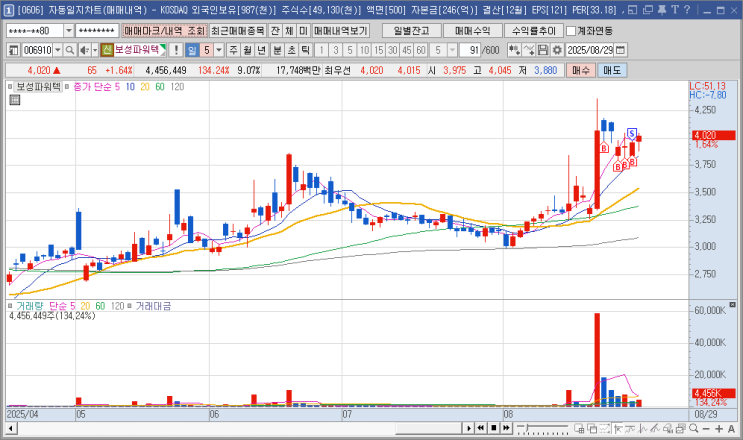Zoom in chart with plus icon
This screenshot has height=440, width=743.
tap(719, 428)
